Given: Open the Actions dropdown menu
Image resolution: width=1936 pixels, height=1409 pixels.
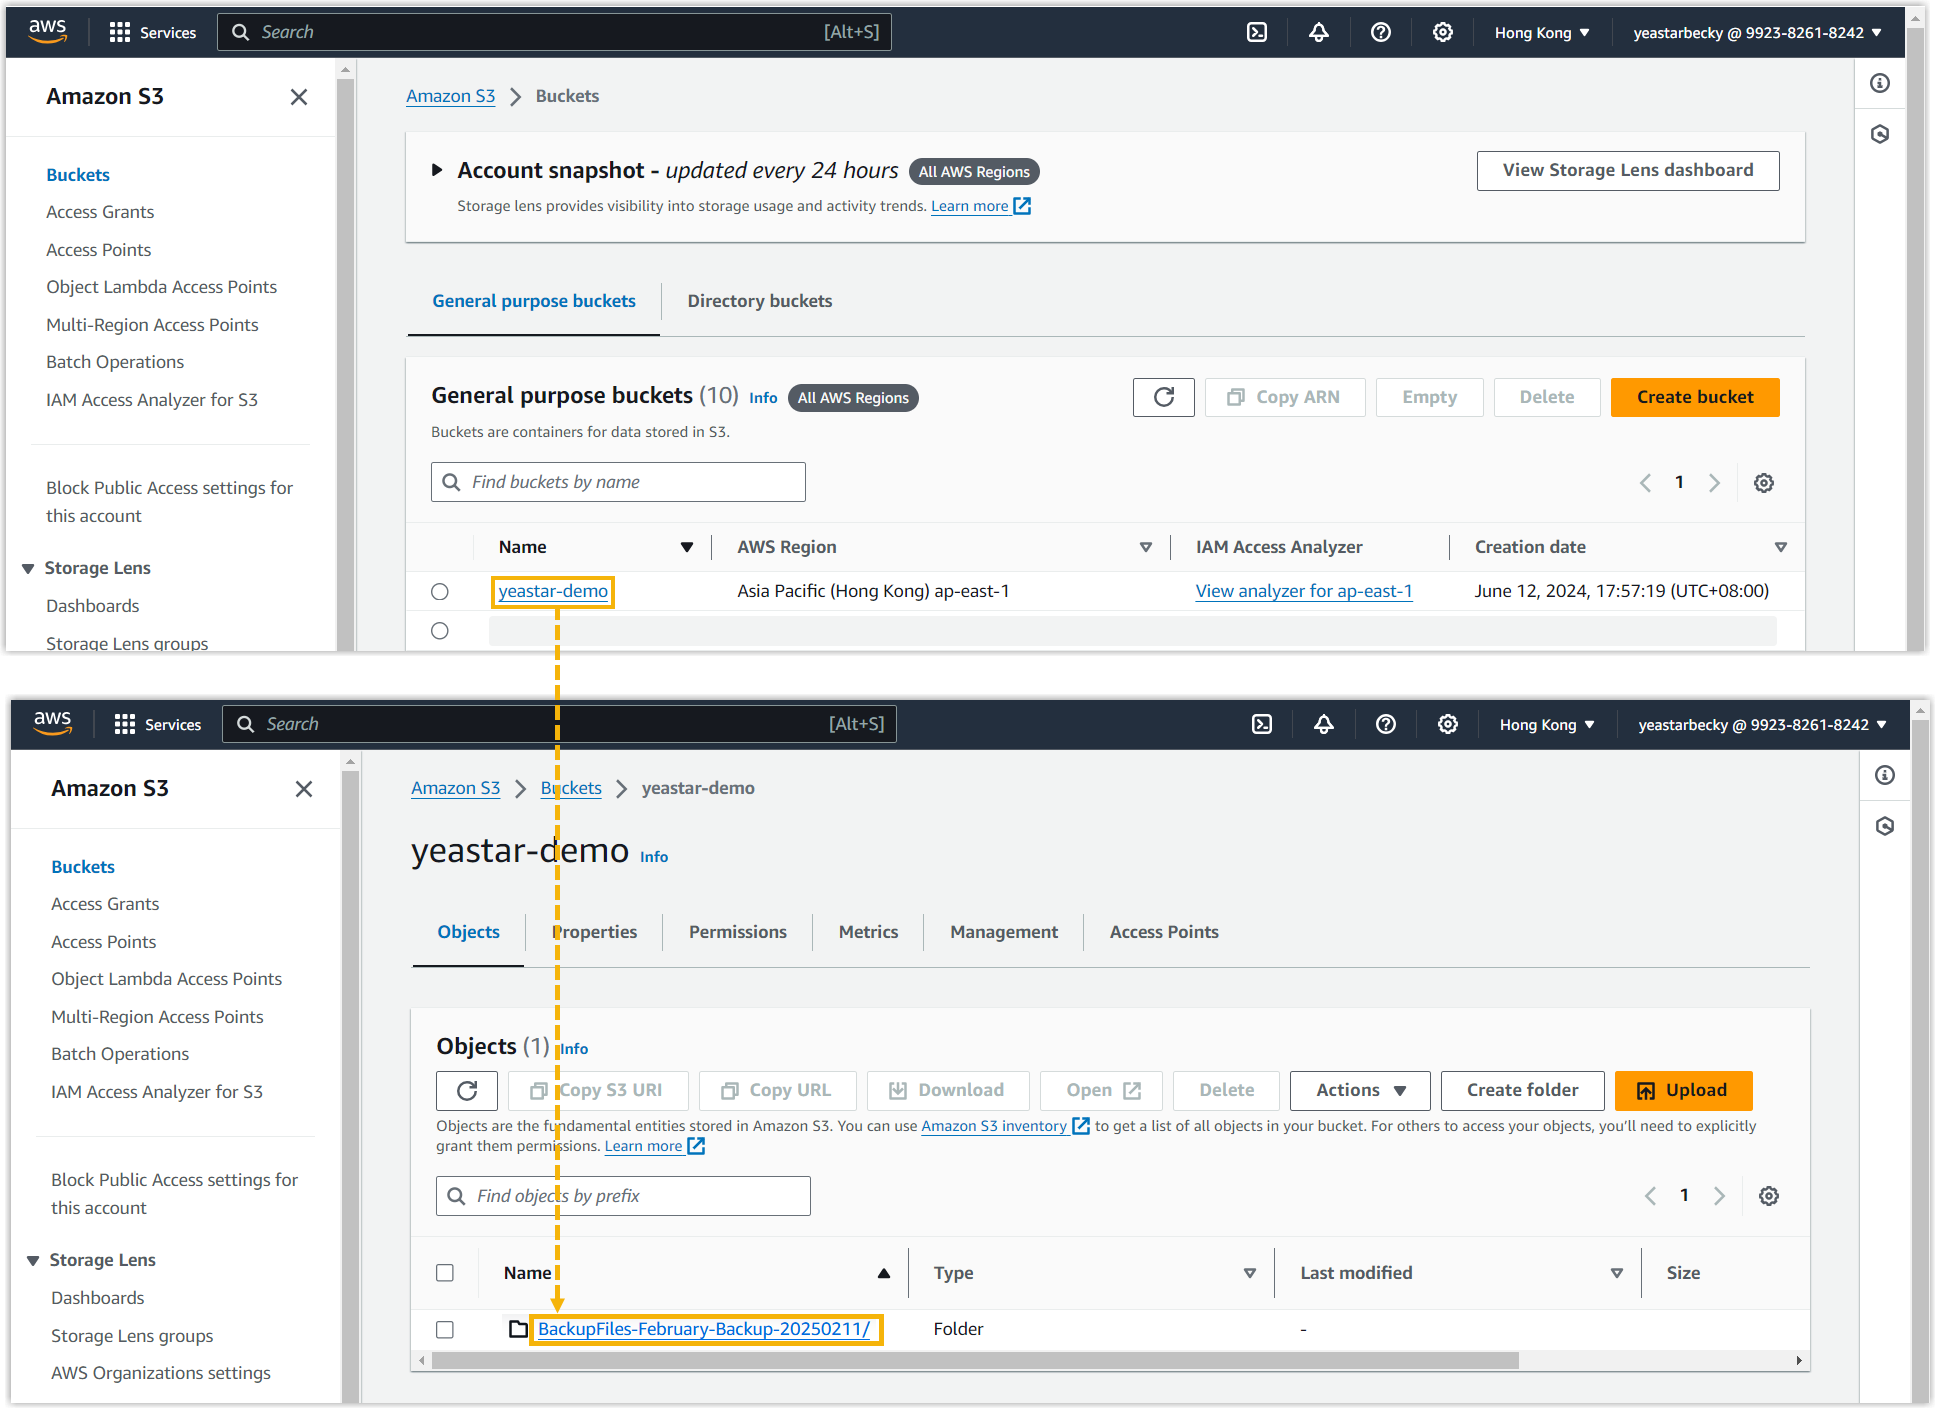Looking at the screenshot, I should pyautogui.click(x=1359, y=1090).
